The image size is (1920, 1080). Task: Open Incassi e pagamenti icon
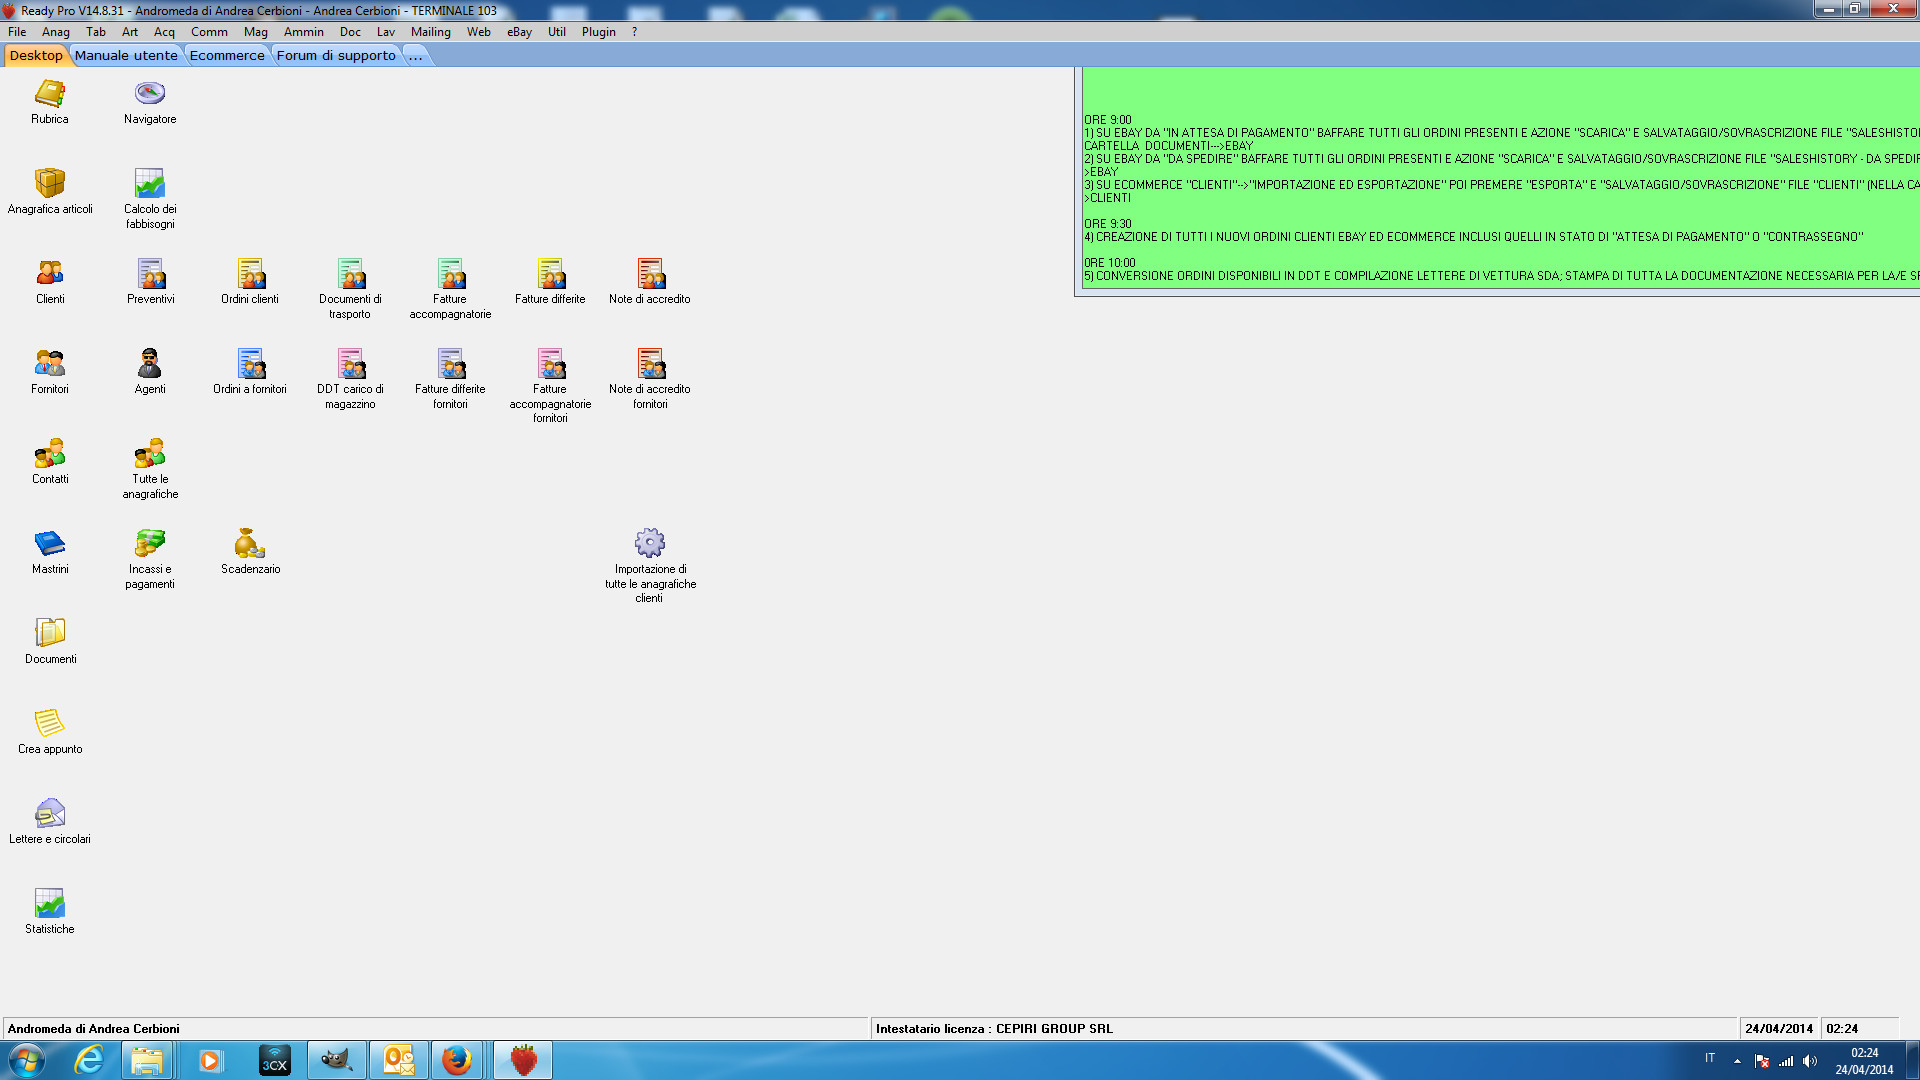coord(150,544)
